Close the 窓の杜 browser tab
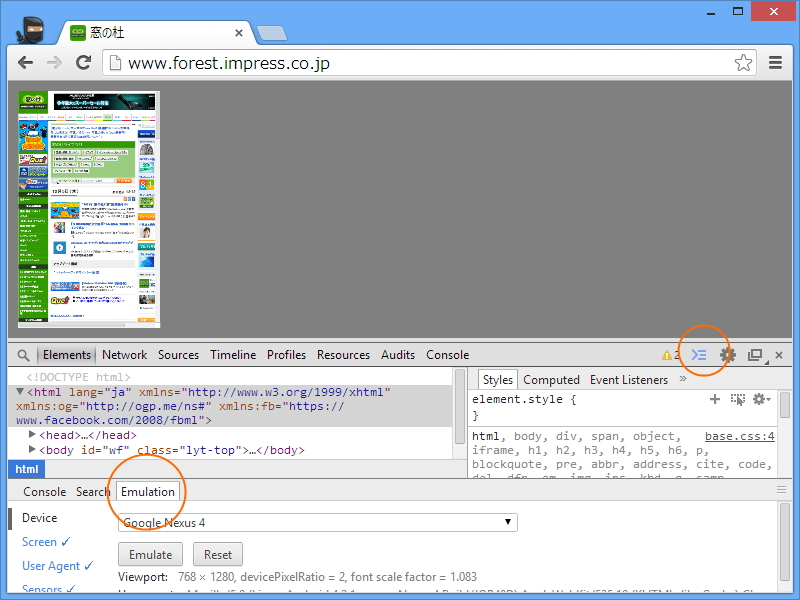The width and height of the screenshot is (800, 600). [238, 33]
